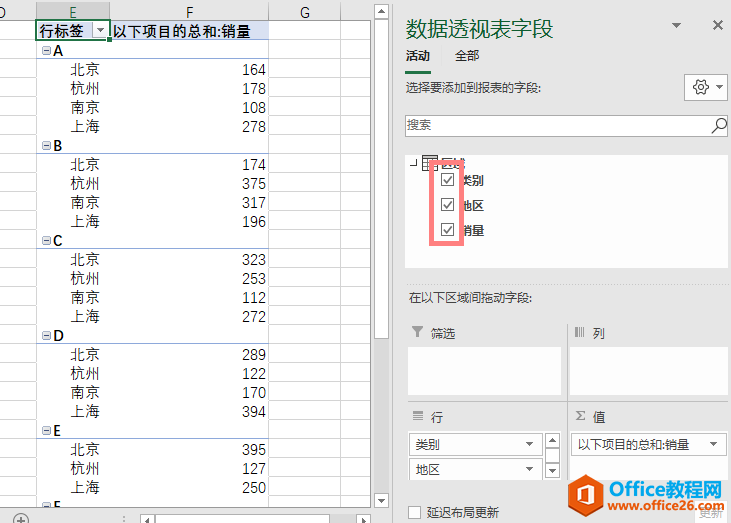Click empty 筛选 drop area box

(x=484, y=371)
